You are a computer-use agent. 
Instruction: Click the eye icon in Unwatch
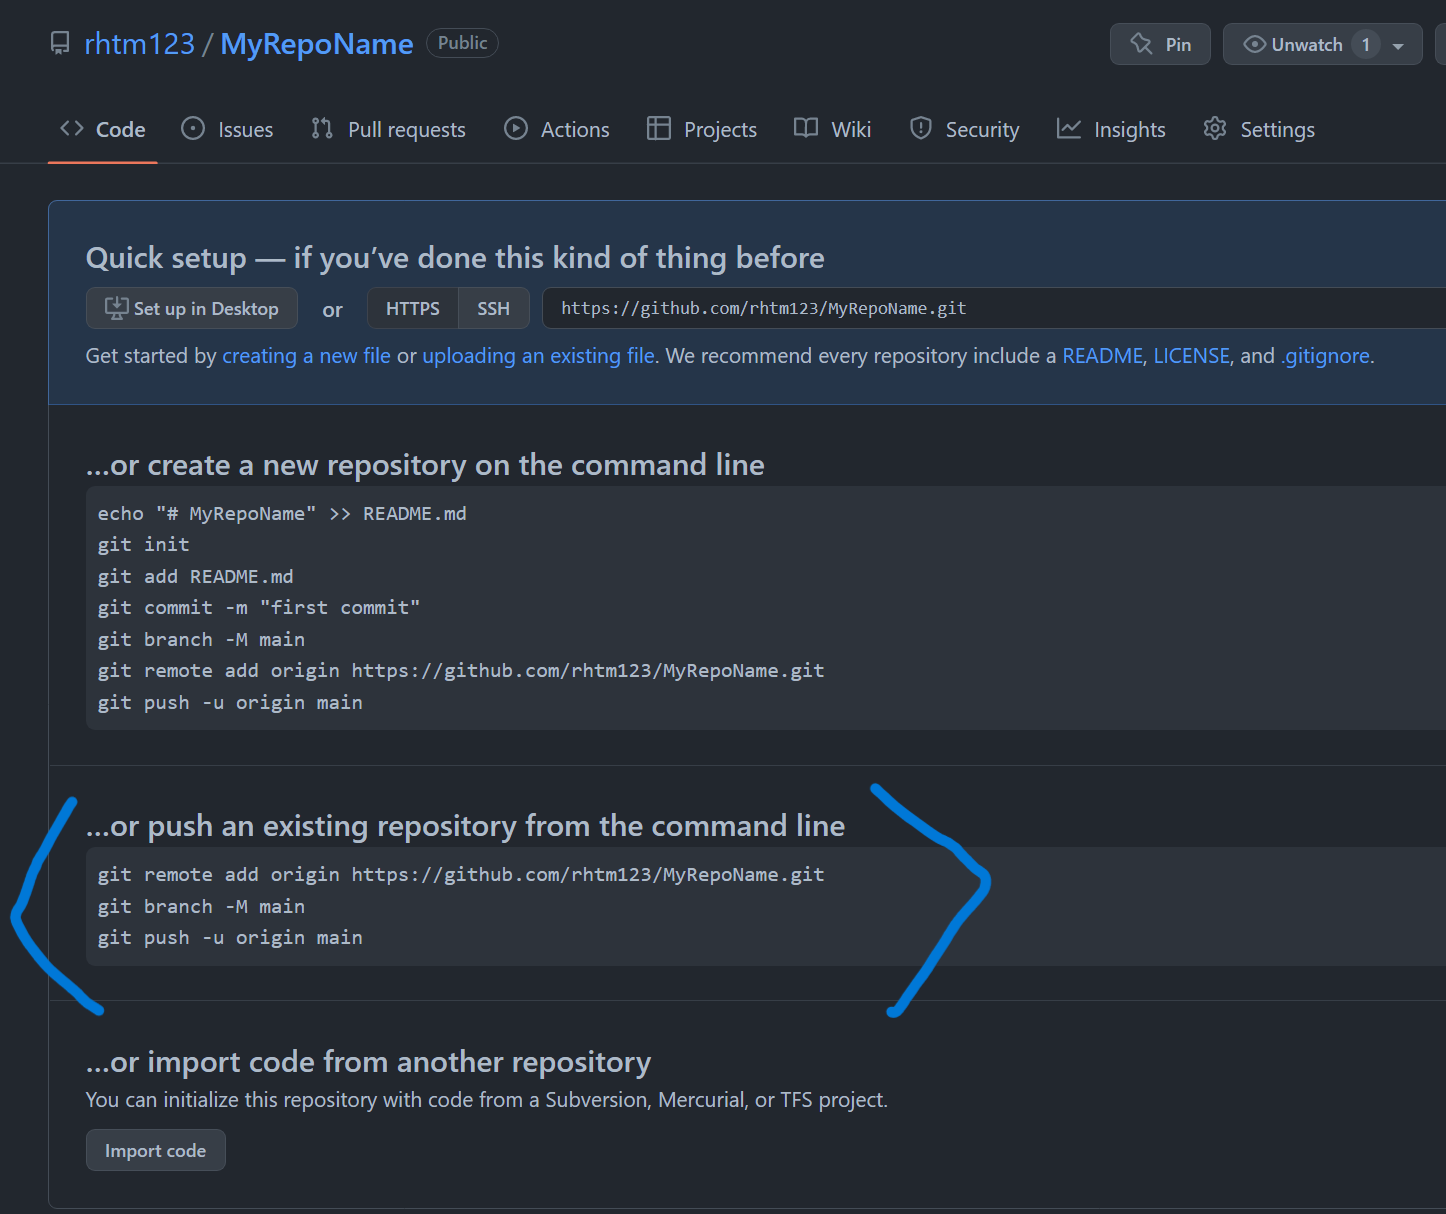(x=1254, y=44)
